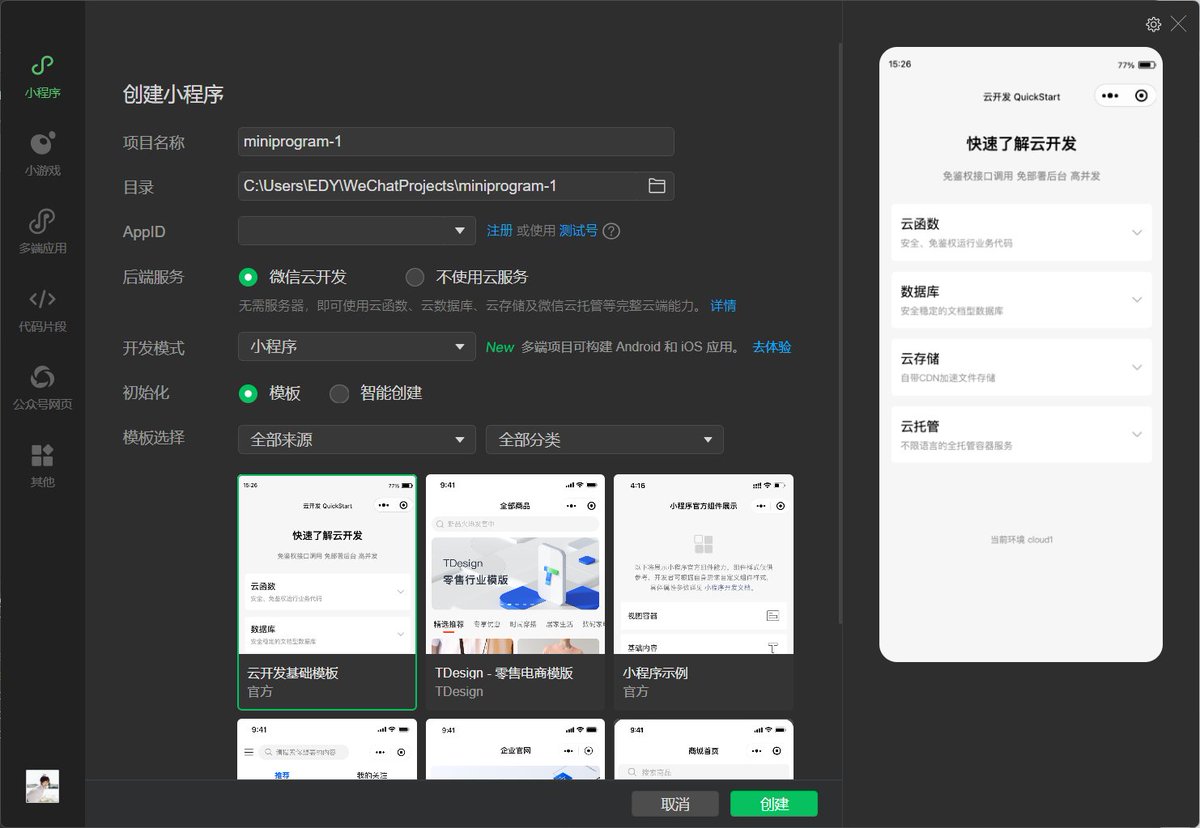Select 不使用云服务 radio button
The image size is (1200, 828).
click(x=415, y=277)
